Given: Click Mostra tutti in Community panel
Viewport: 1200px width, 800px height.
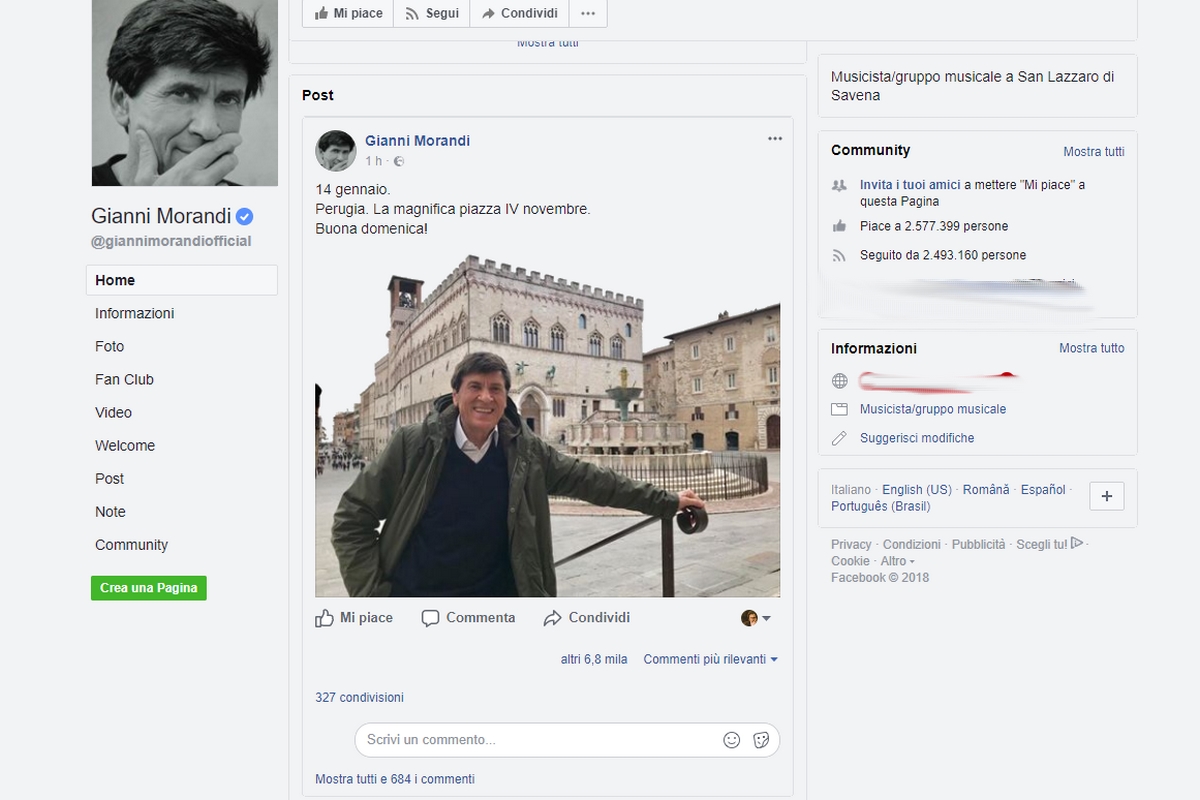Looking at the screenshot, I should 1094,152.
